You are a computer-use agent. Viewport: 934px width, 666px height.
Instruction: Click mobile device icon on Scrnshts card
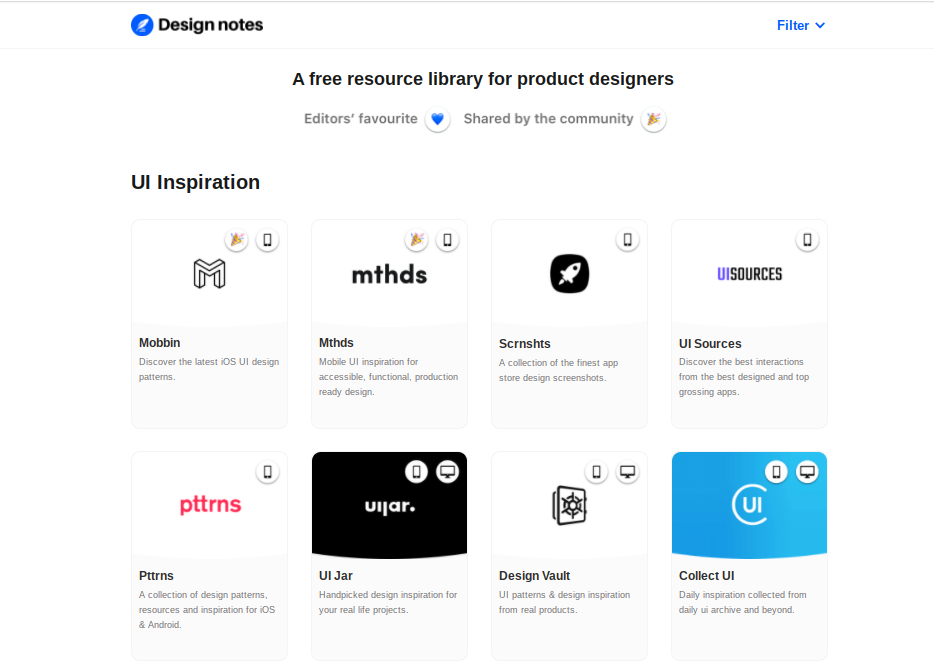click(x=627, y=239)
